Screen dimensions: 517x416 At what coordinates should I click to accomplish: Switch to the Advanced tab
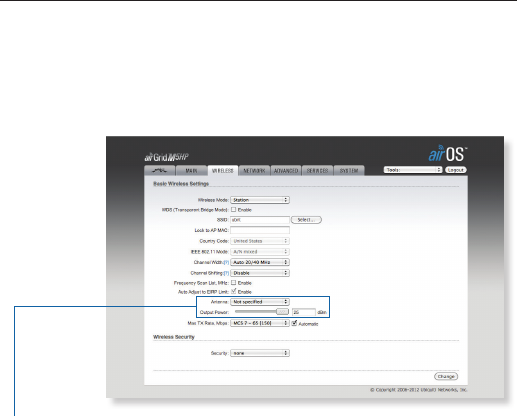pyautogui.click(x=286, y=171)
